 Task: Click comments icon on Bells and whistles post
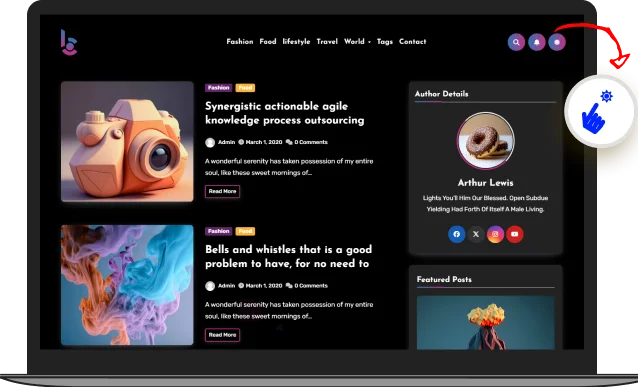pyautogui.click(x=289, y=286)
